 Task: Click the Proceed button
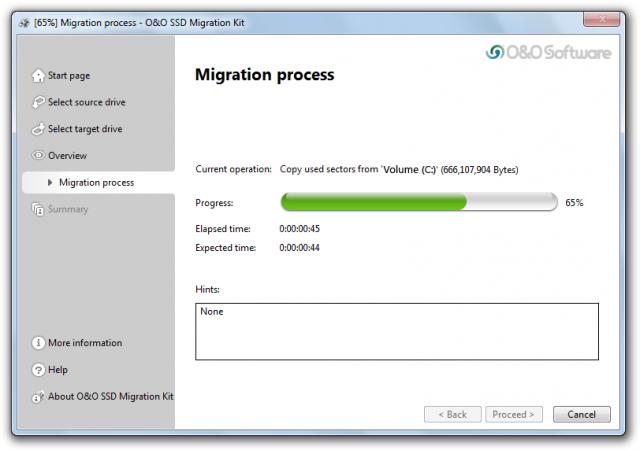click(x=514, y=414)
